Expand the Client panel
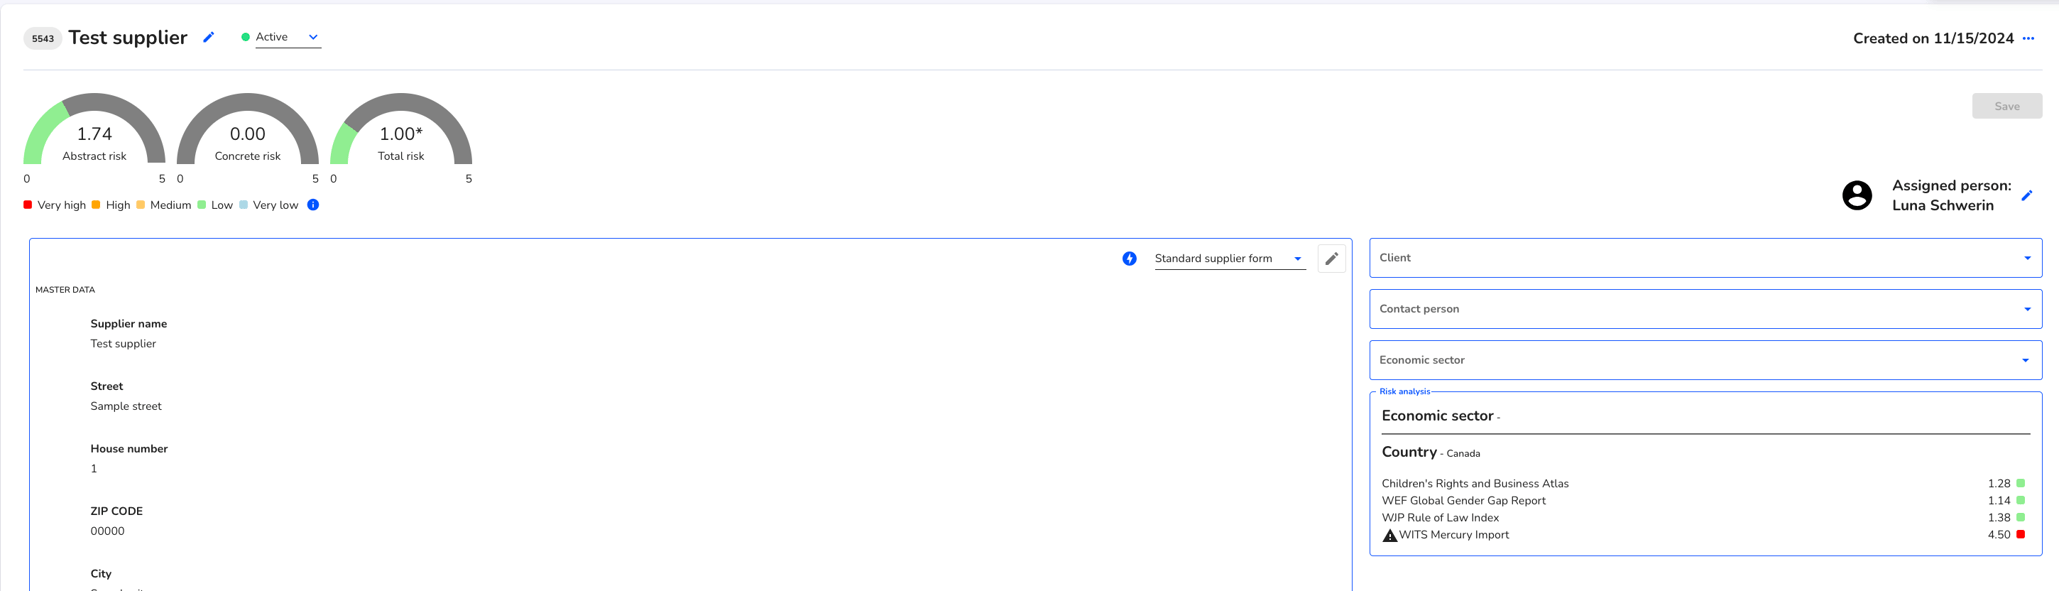The image size is (2059, 591). click(x=1705, y=258)
